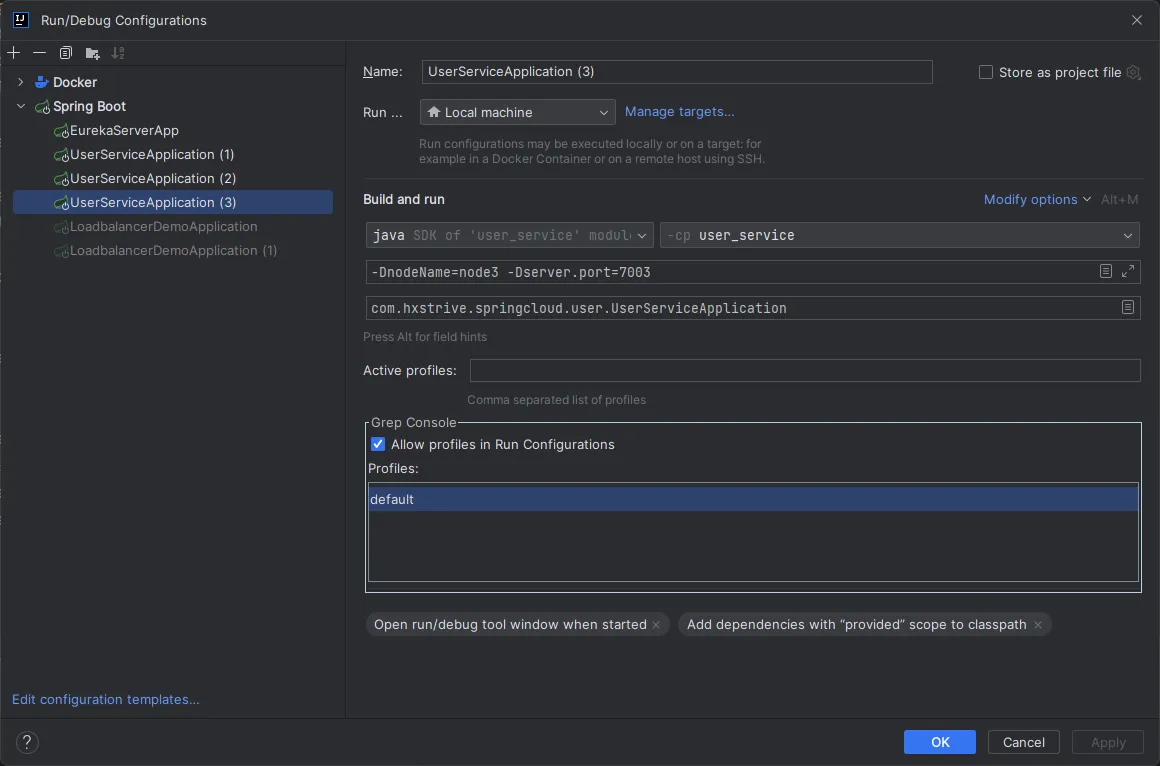The height and width of the screenshot is (766, 1160).
Task: Click the Manage targets link
Action: pos(679,112)
